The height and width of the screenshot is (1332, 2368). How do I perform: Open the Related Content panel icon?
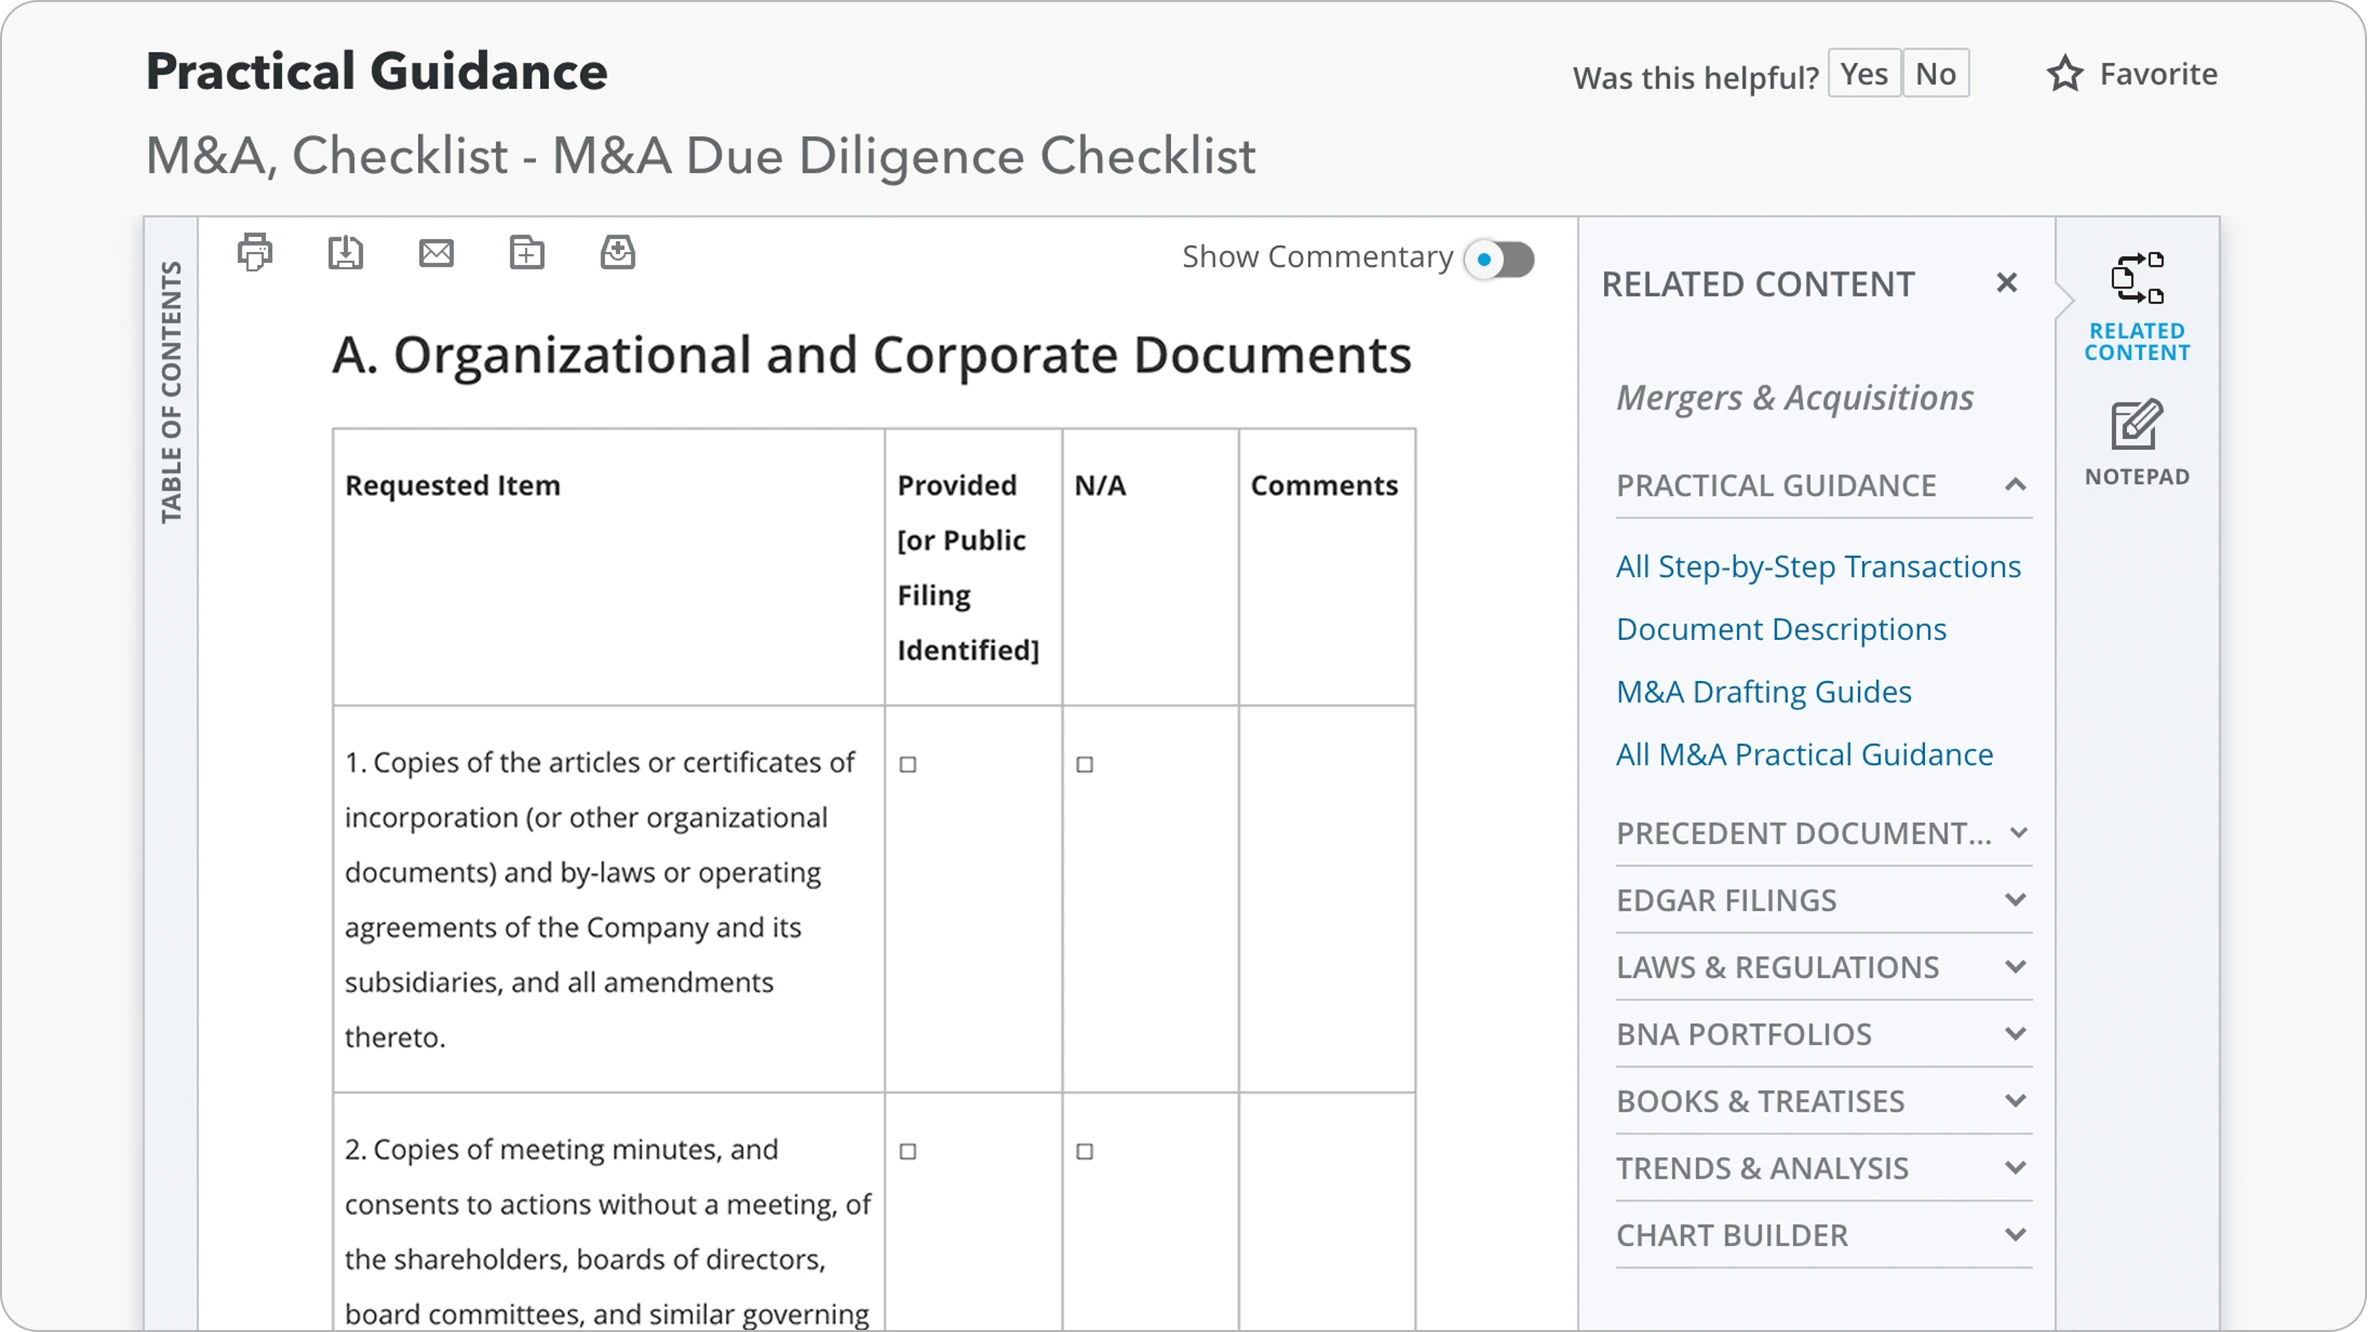(2140, 282)
